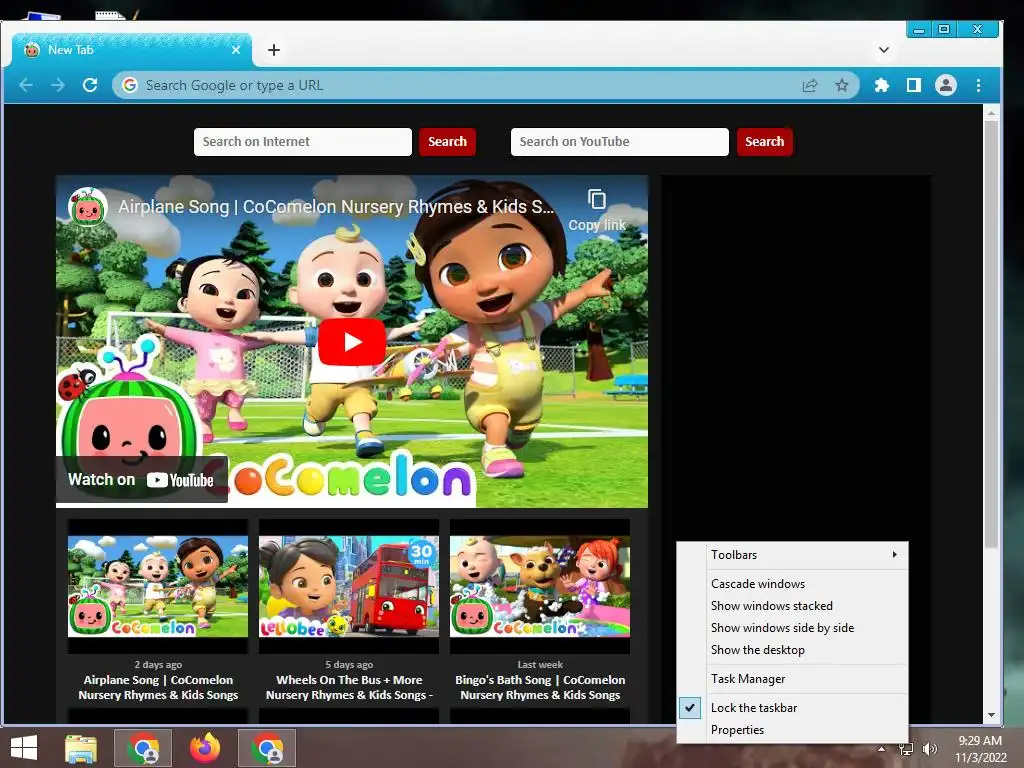Image resolution: width=1024 pixels, height=768 pixels.
Task: Open the Wheels On The Bus thumbnail
Action: pos(349,586)
